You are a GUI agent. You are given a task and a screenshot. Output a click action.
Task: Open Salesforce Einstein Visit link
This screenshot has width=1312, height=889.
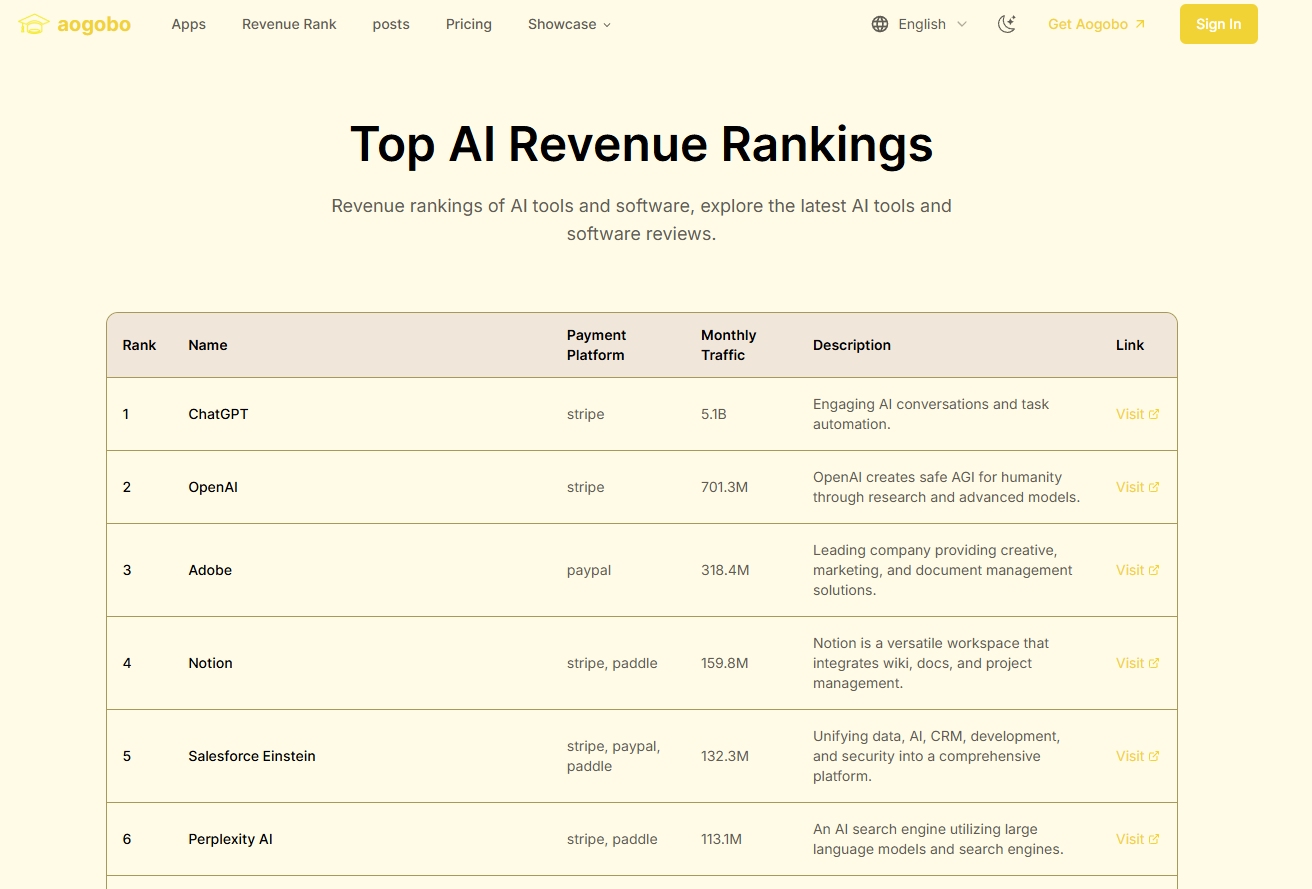(1138, 756)
